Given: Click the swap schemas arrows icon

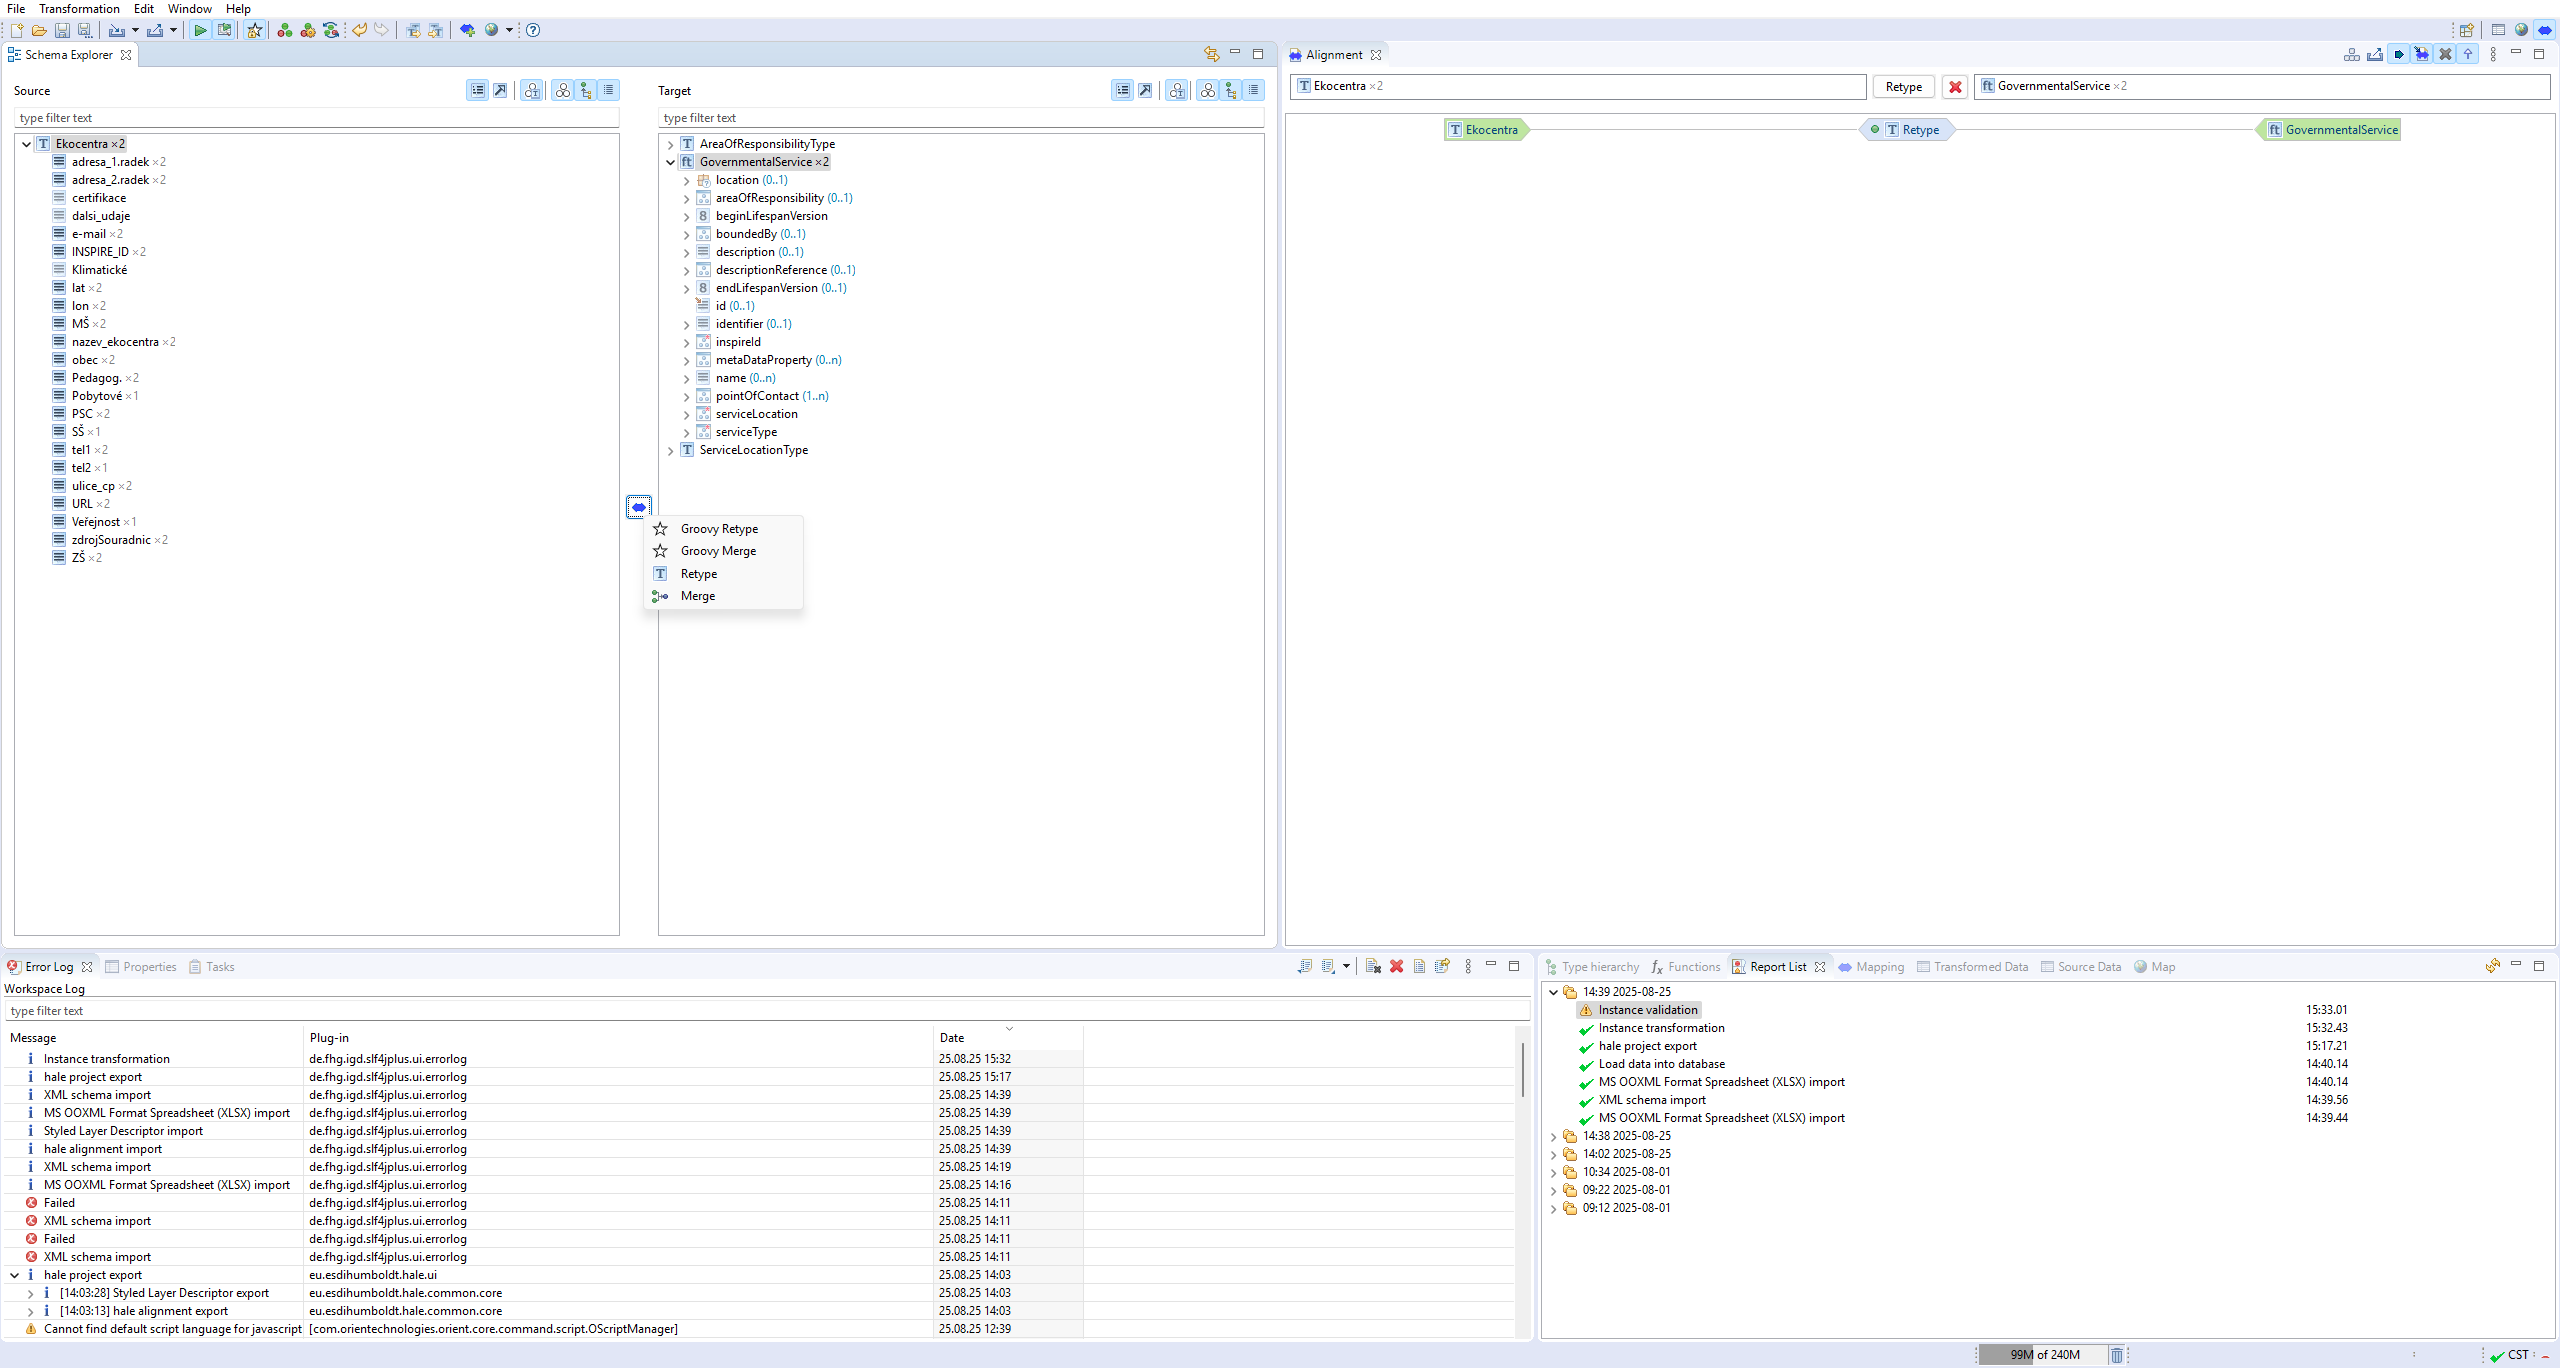Looking at the screenshot, I should tap(1211, 54).
